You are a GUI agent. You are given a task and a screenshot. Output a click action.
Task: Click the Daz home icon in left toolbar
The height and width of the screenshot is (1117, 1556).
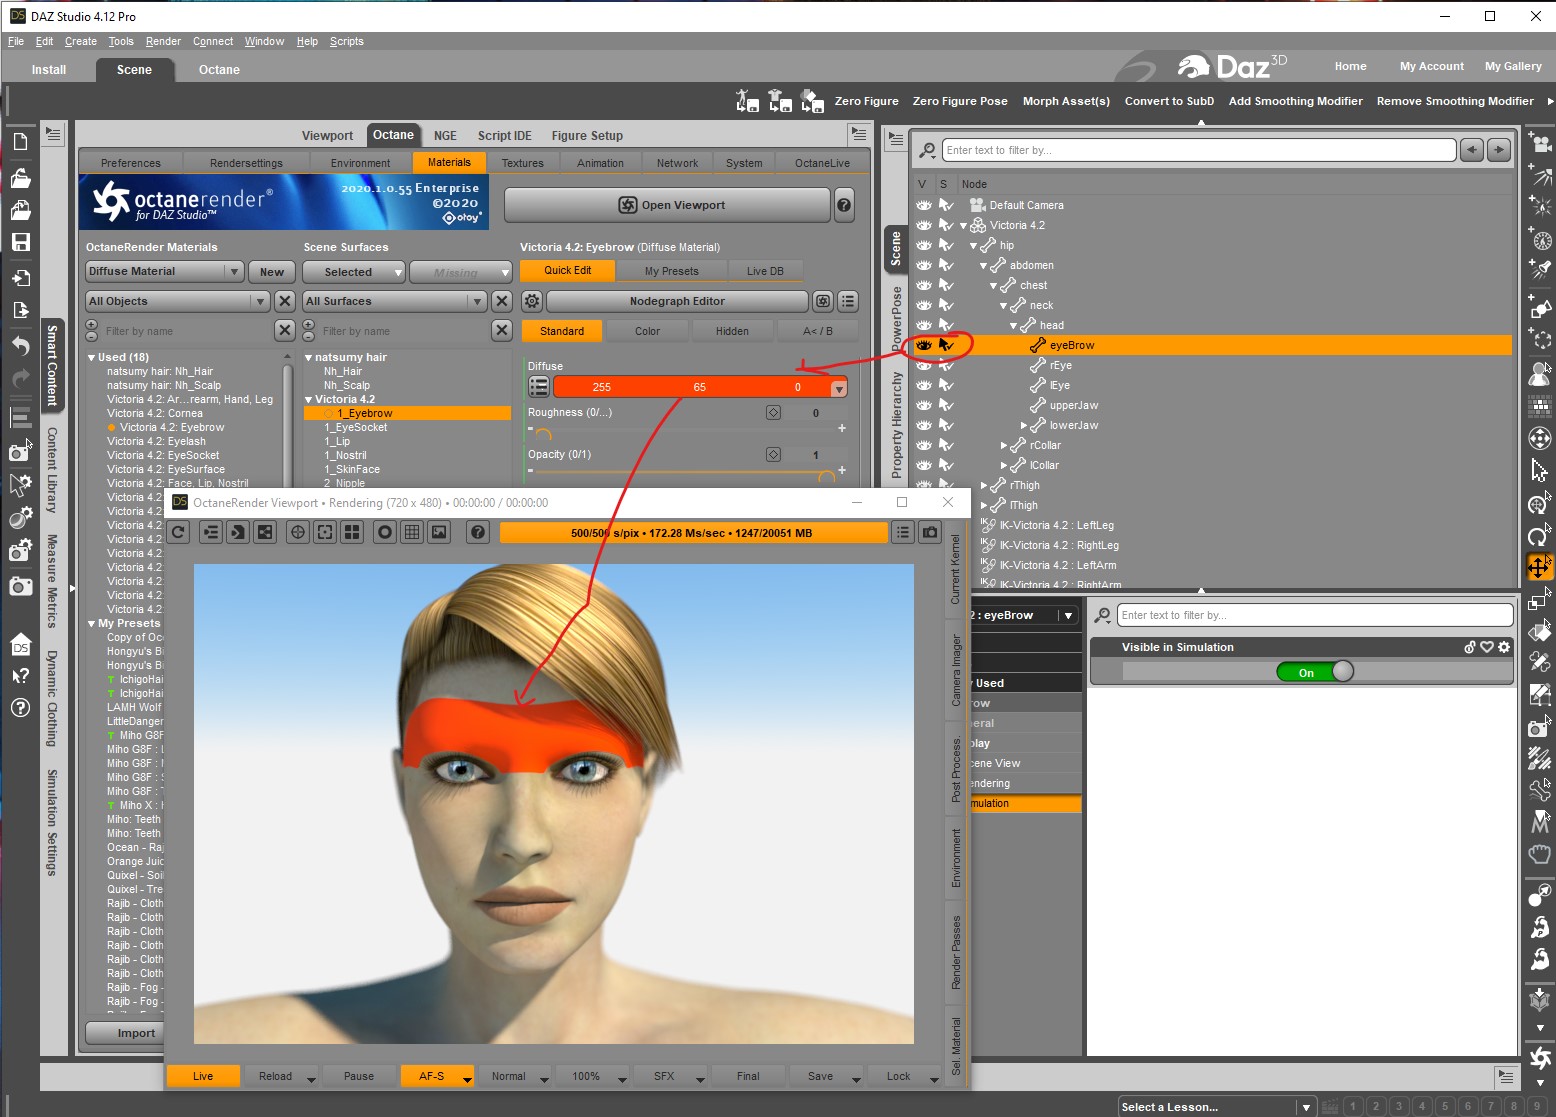[x=20, y=645]
